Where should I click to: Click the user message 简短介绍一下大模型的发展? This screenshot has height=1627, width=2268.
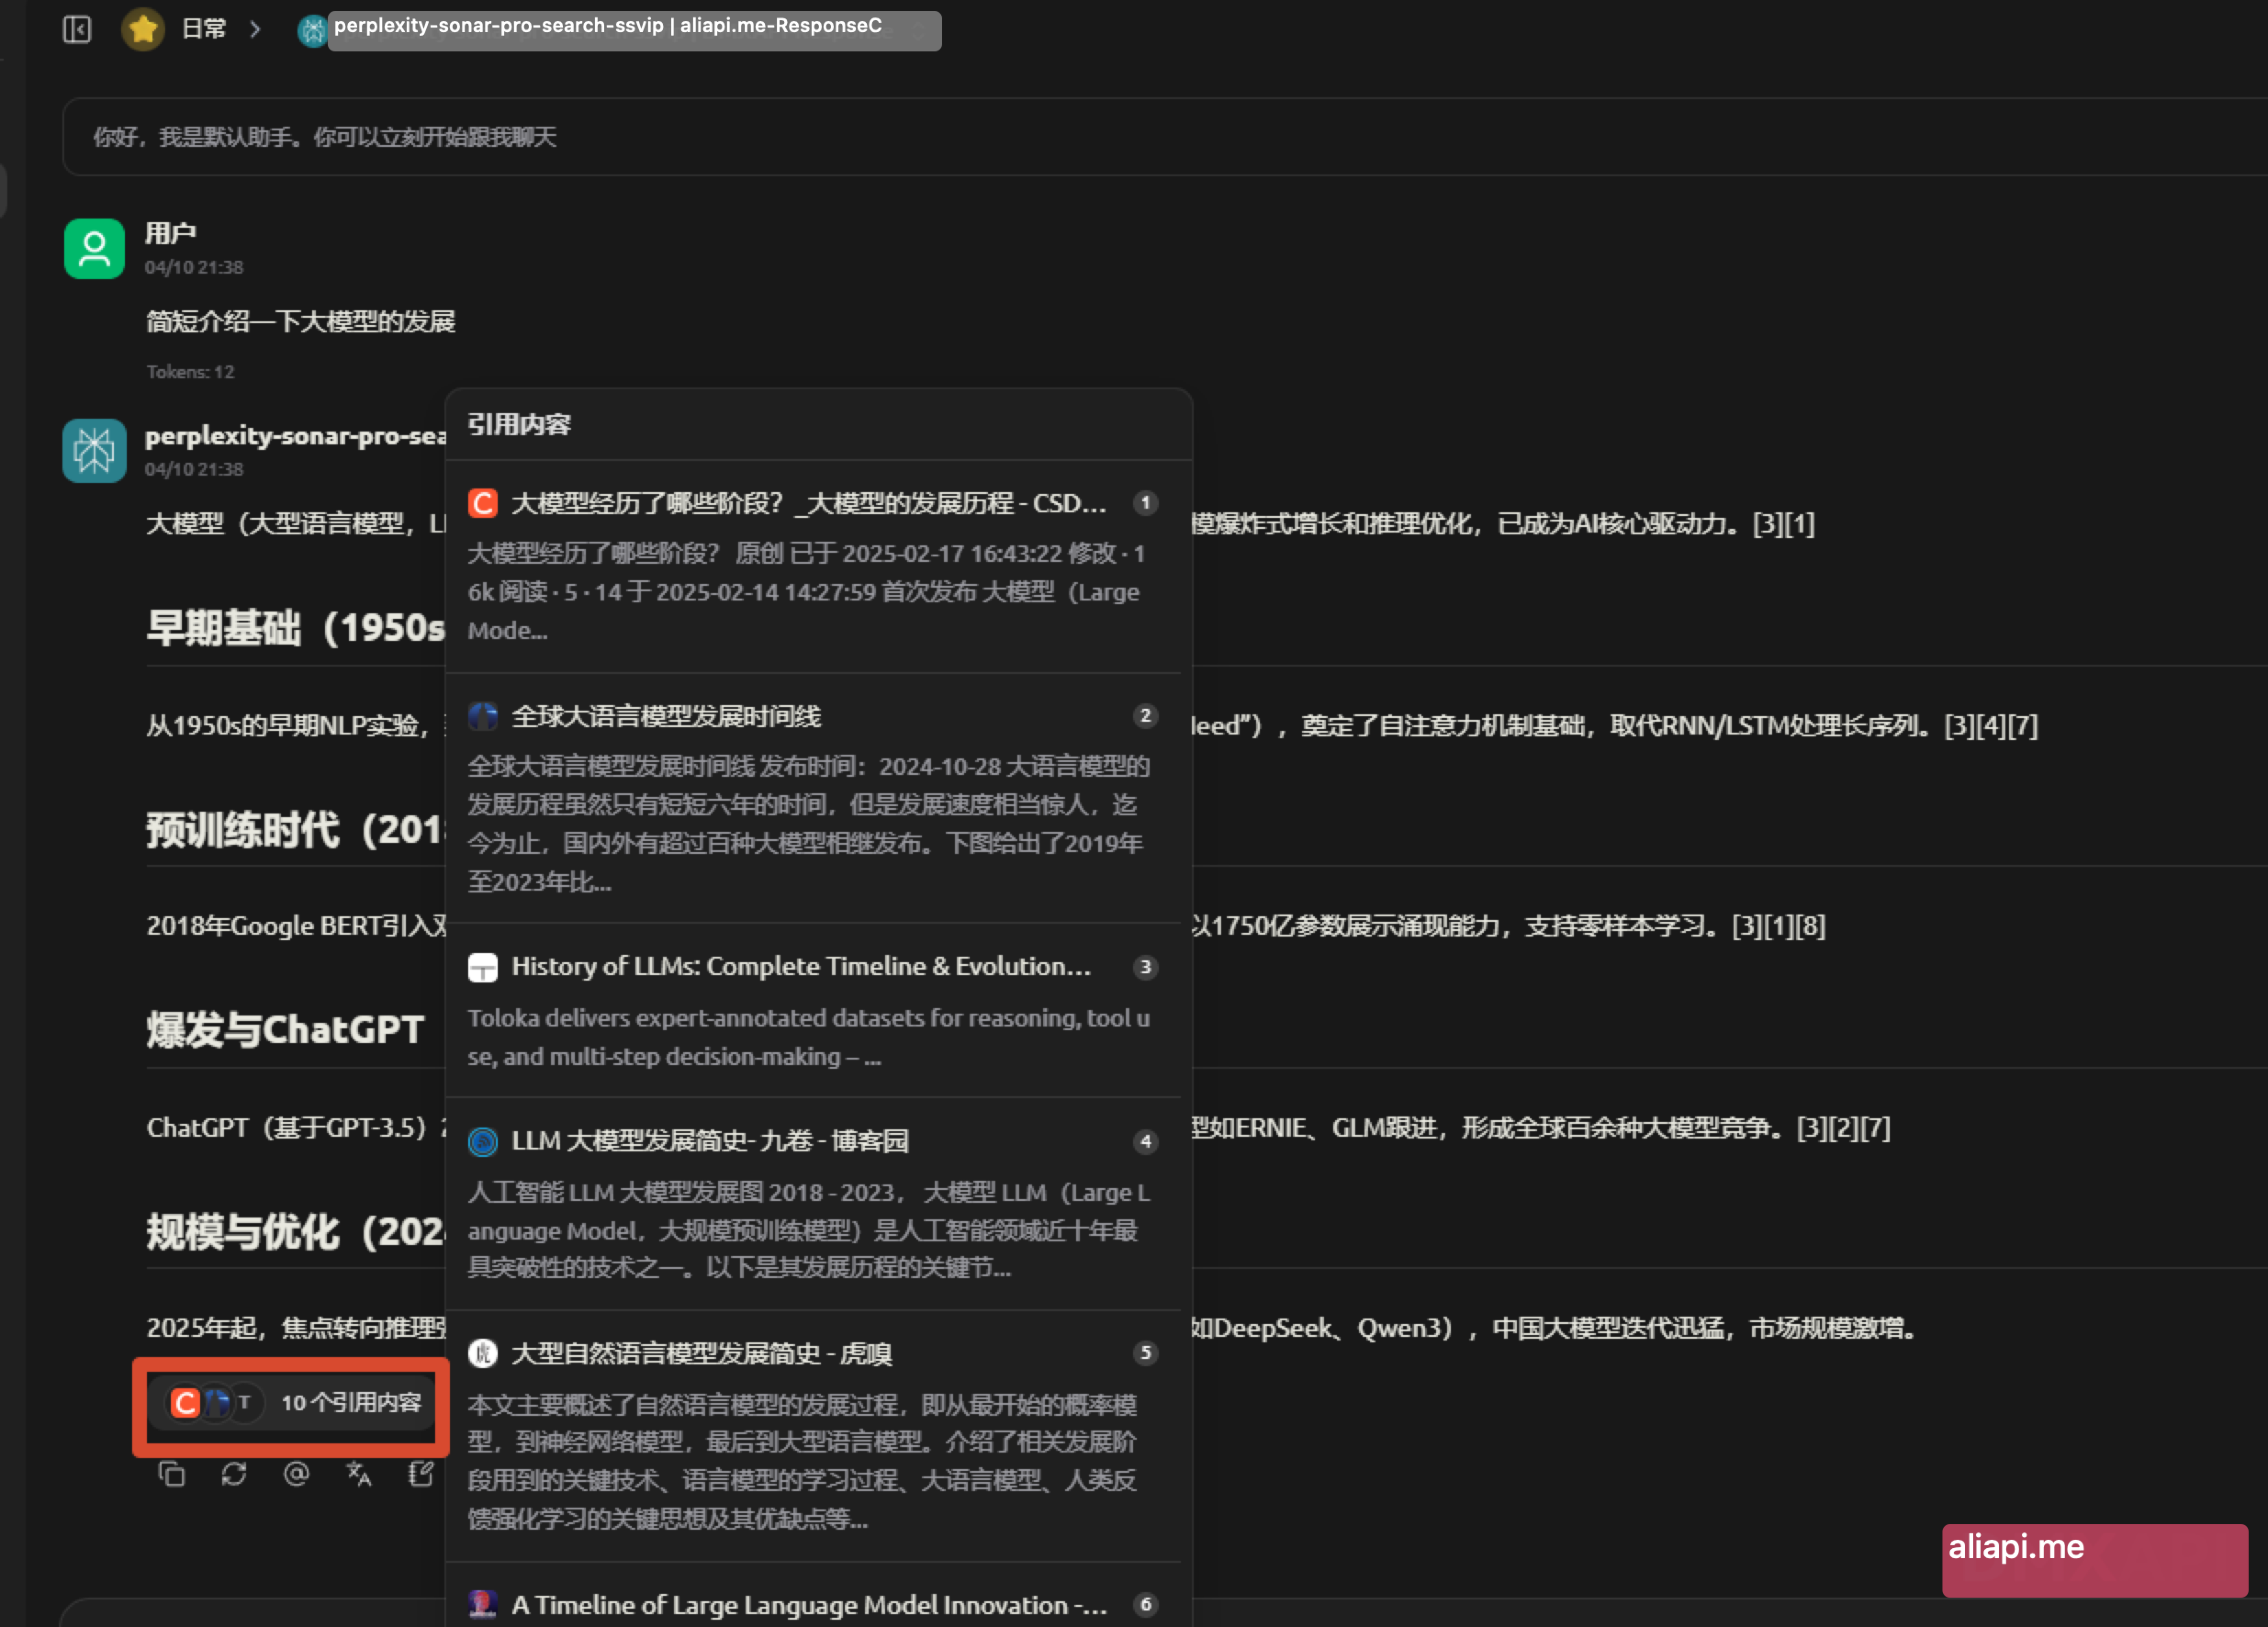pyautogui.click(x=301, y=321)
